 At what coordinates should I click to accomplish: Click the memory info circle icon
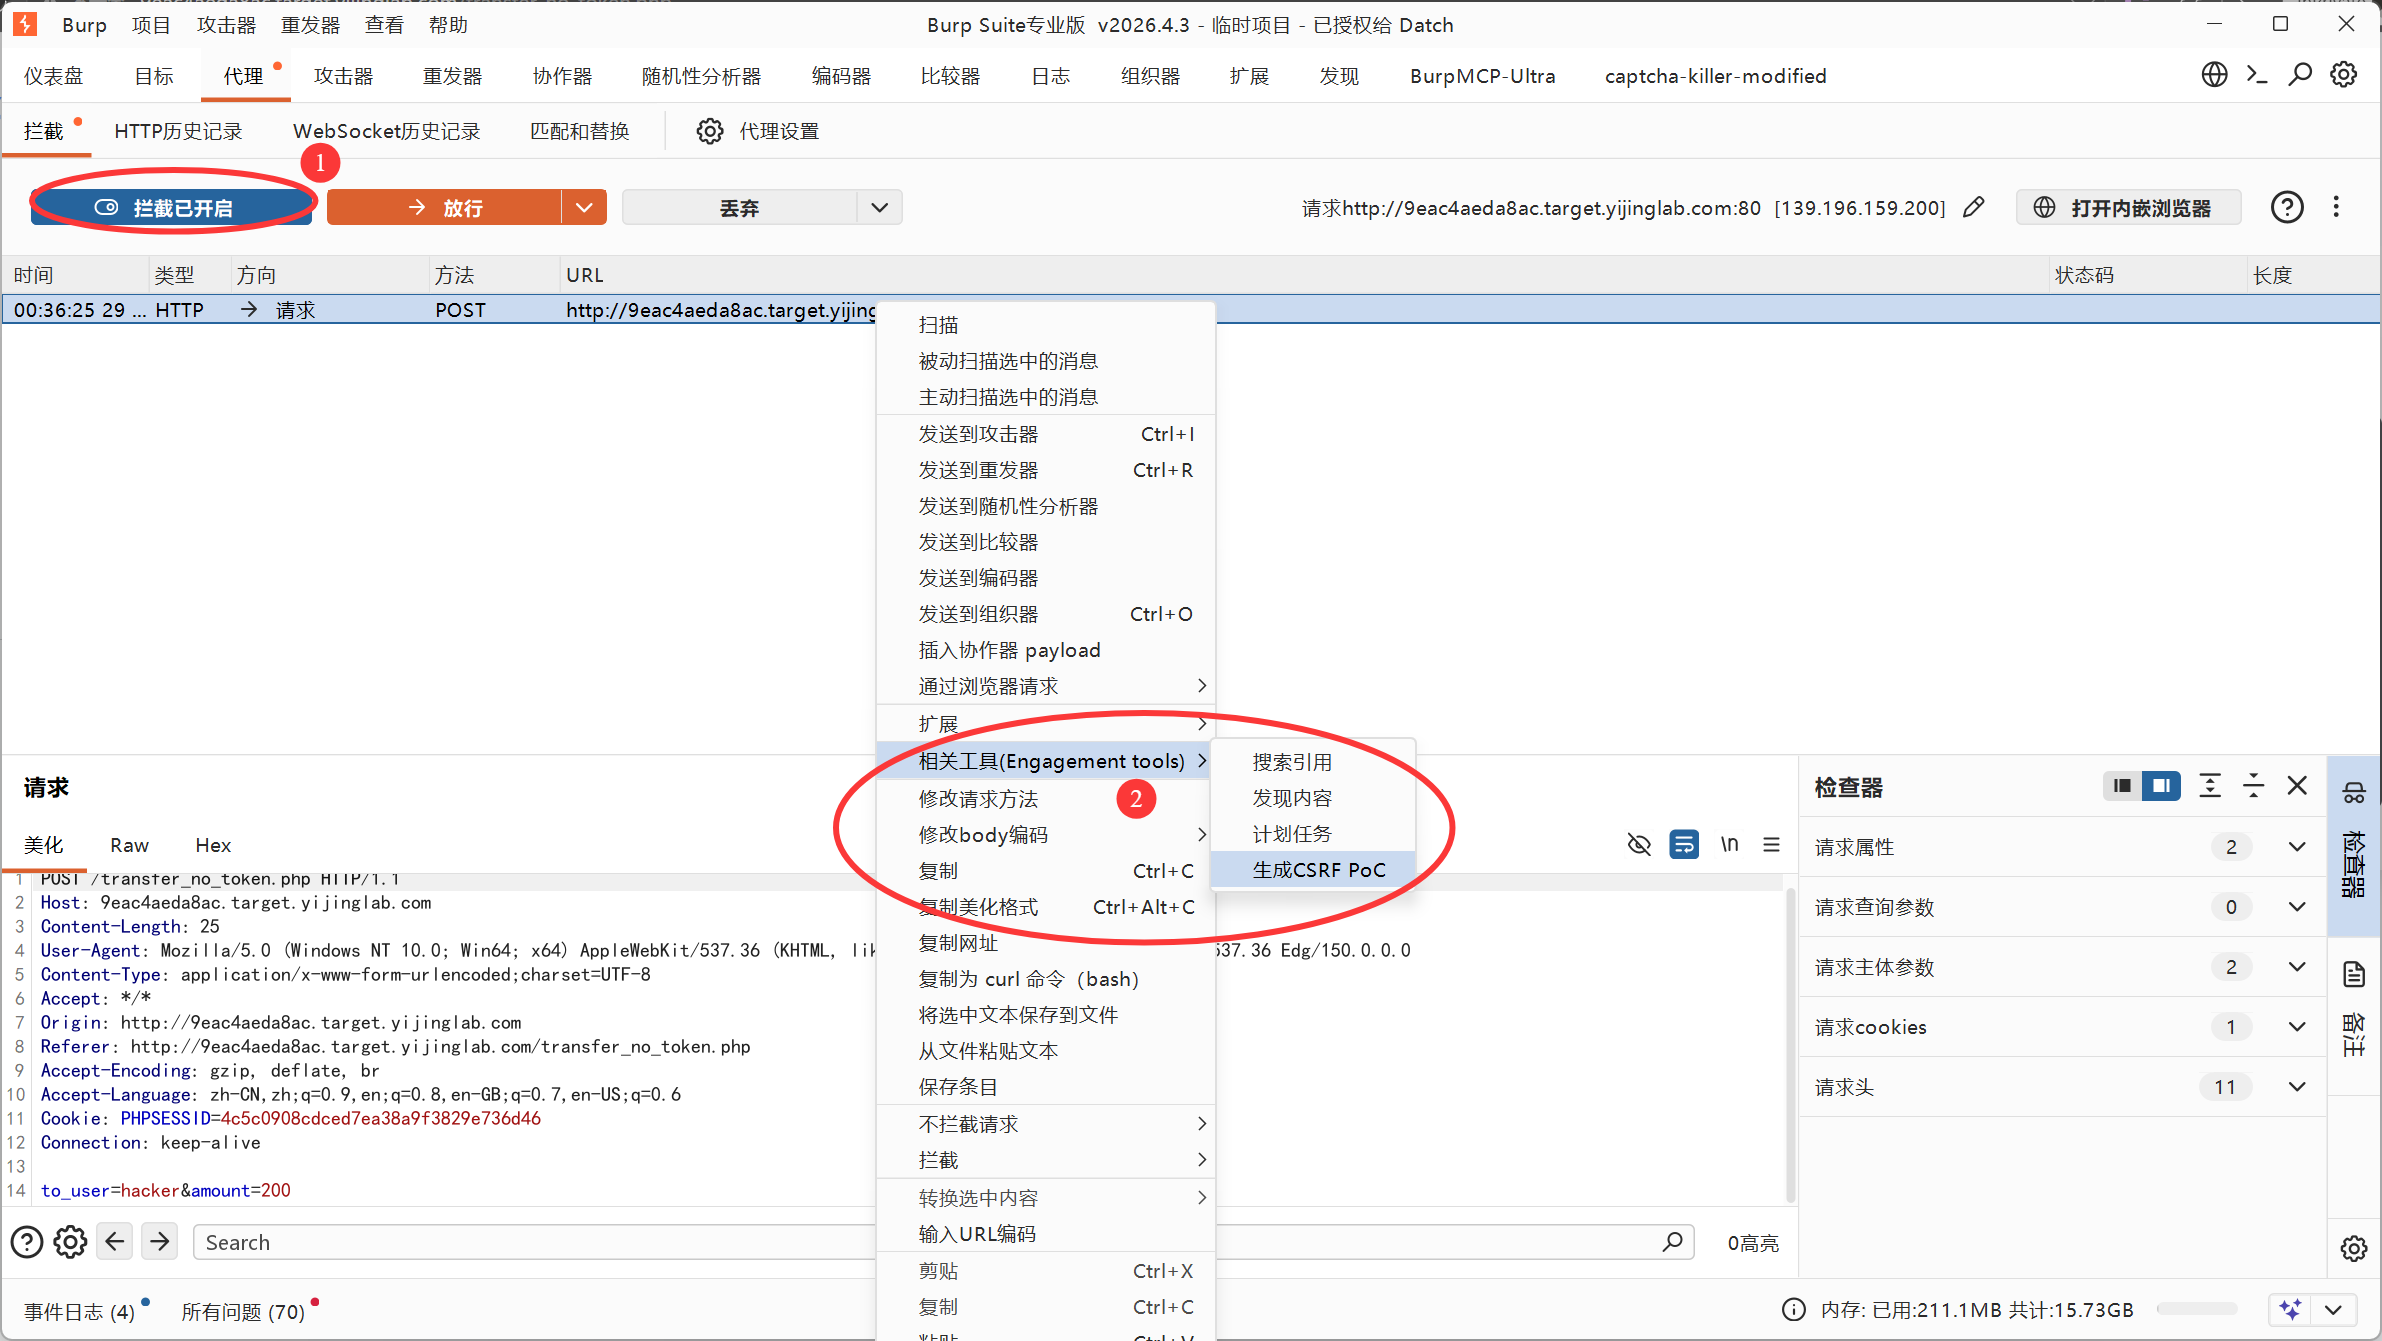[x=1794, y=1310]
